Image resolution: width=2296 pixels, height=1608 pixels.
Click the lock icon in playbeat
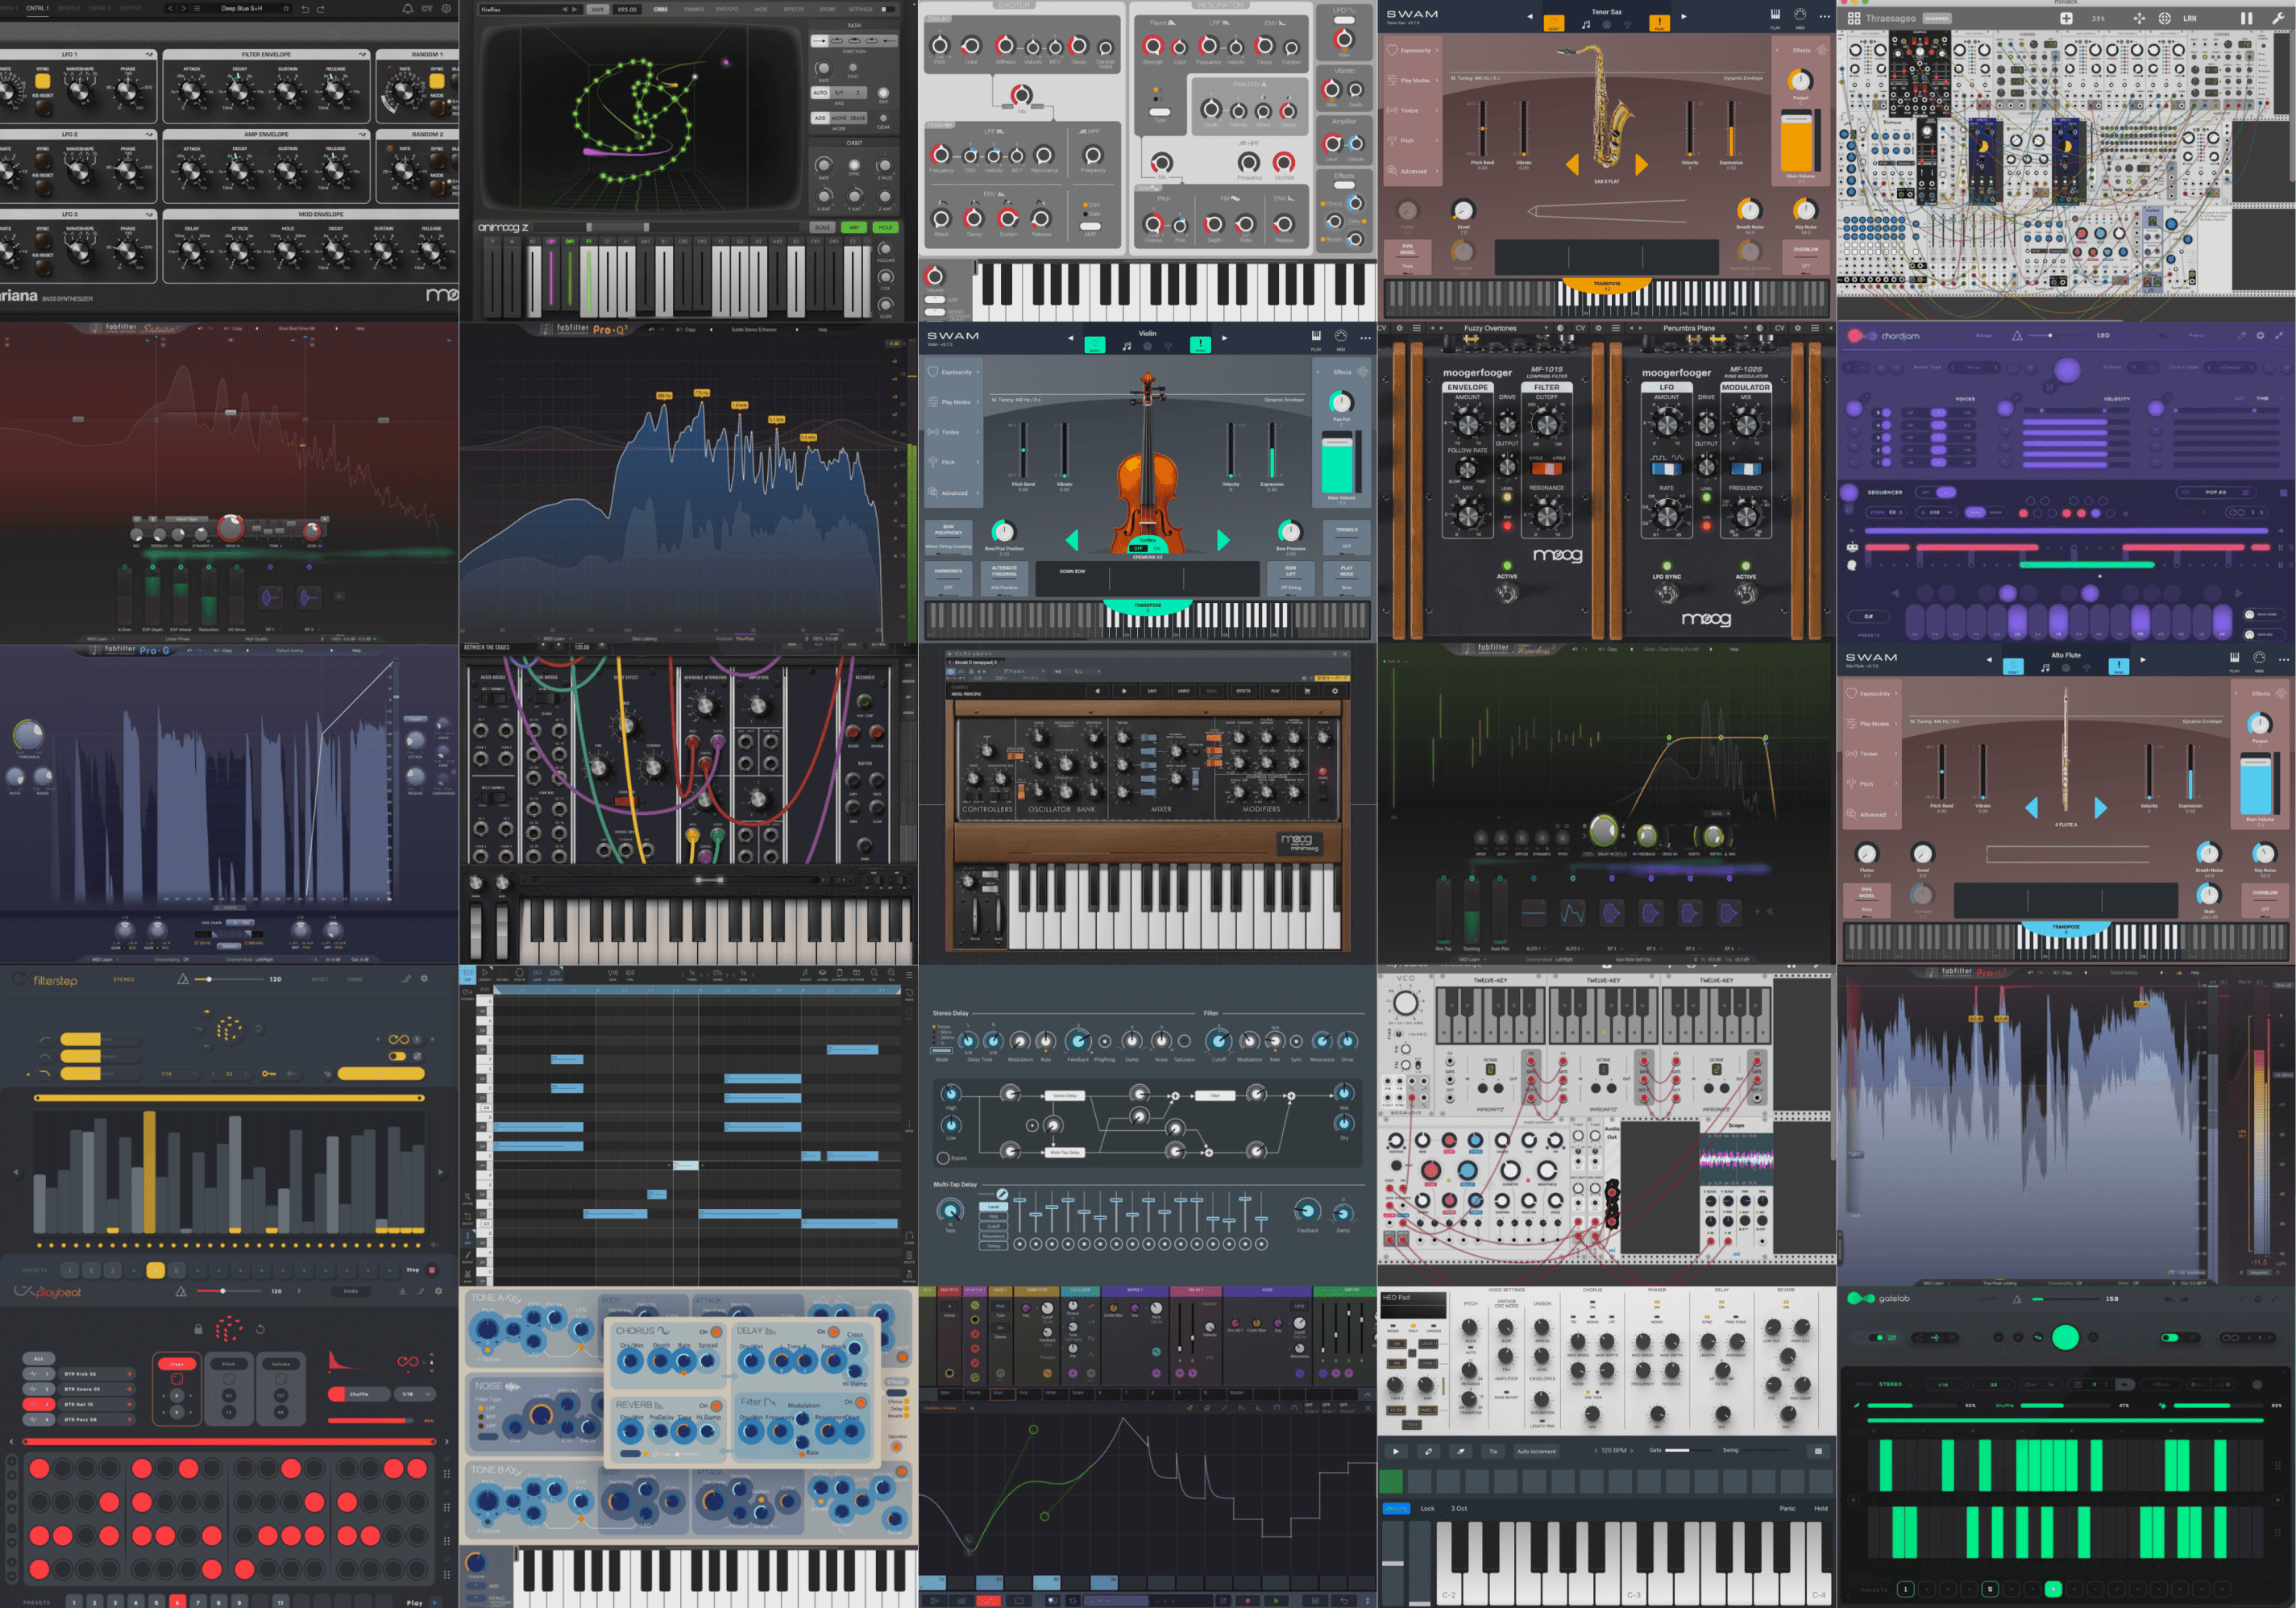click(198, 1329)
